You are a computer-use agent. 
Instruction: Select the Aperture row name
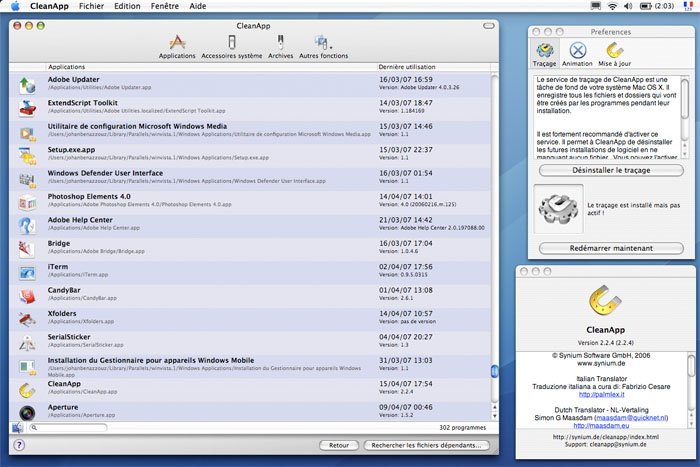click(x=63, y=407)
